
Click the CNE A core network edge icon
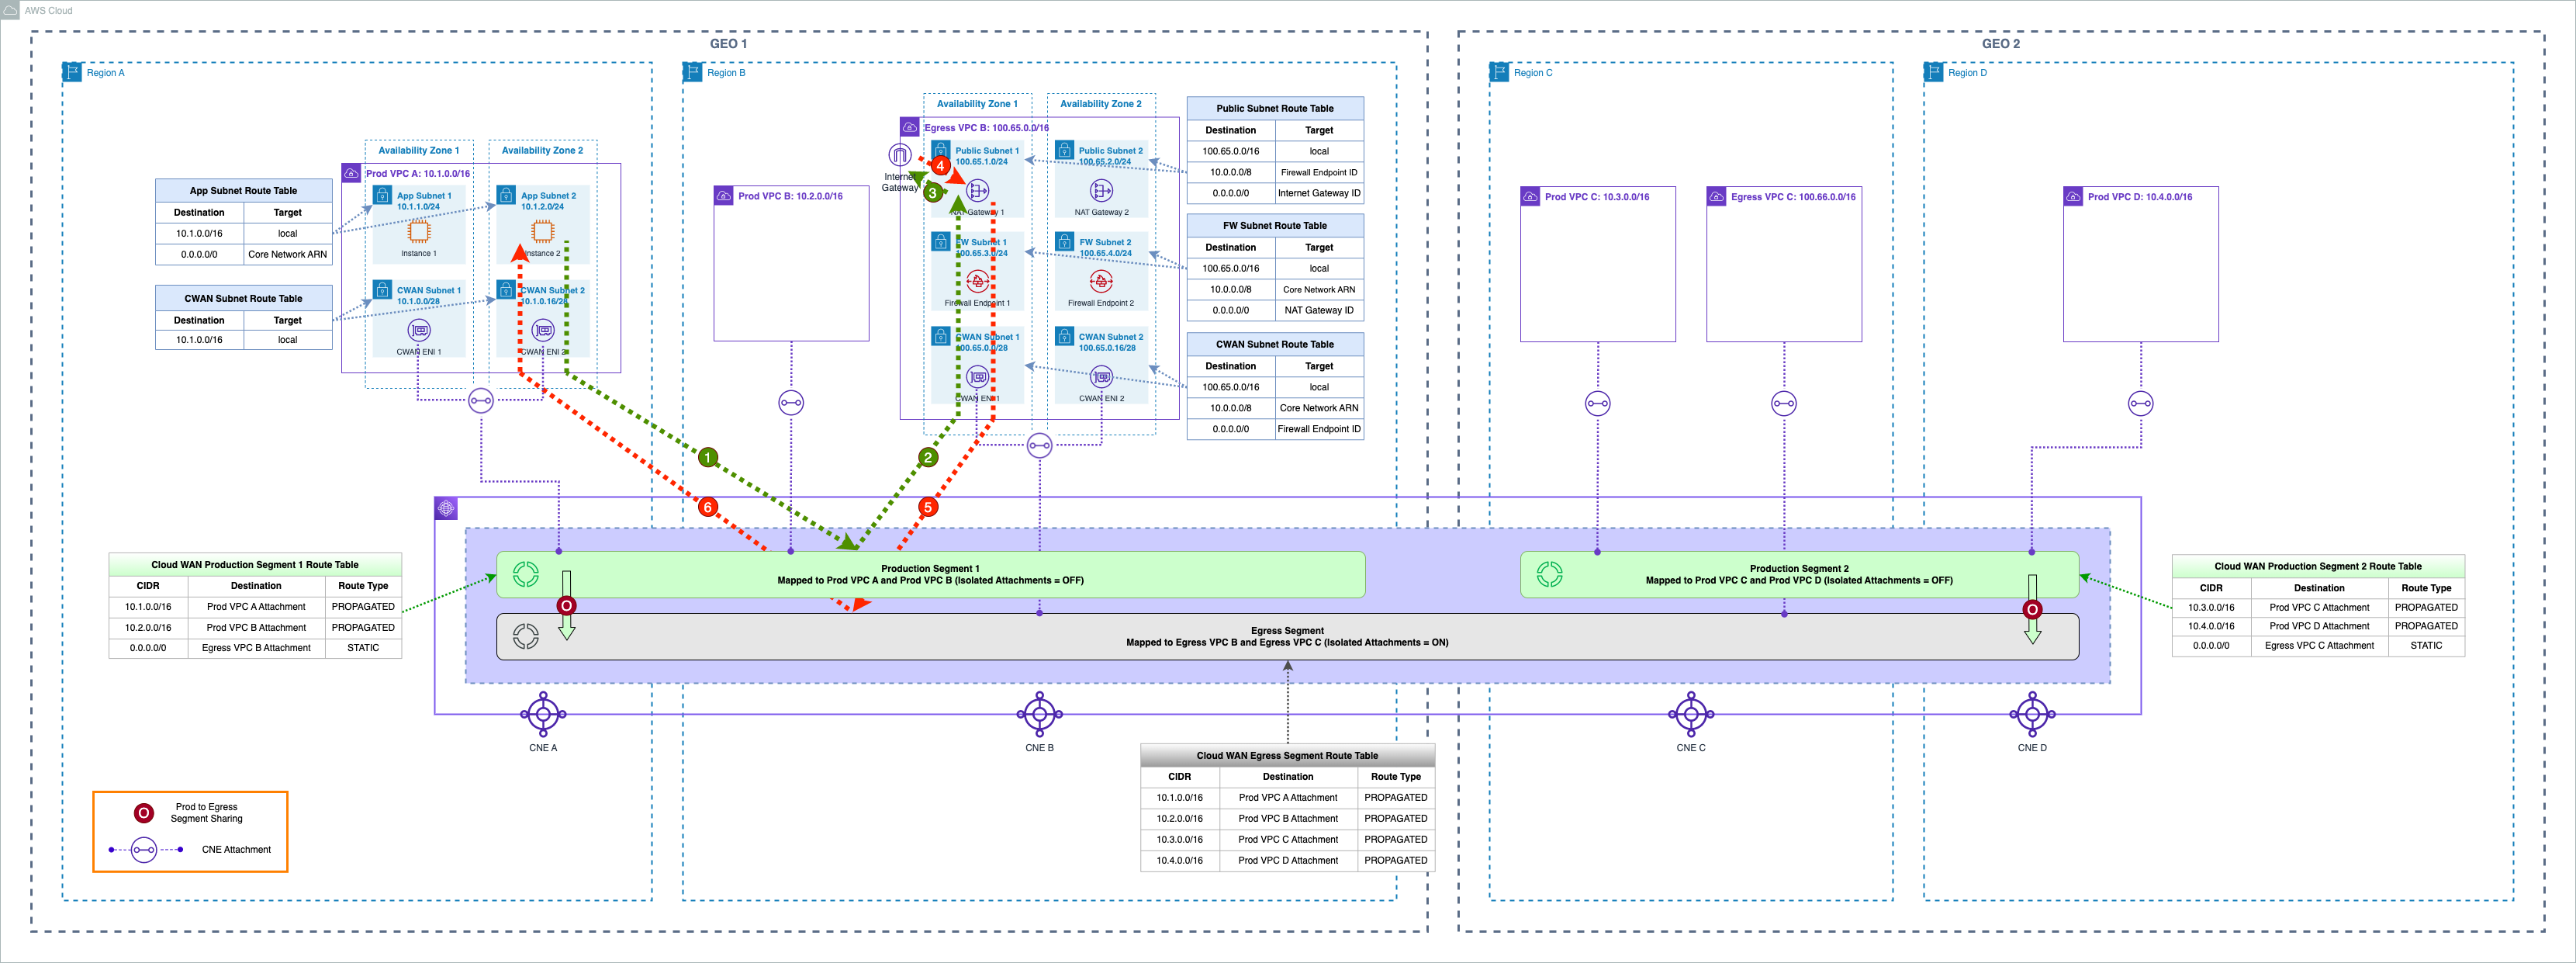(x=543, y=714)
